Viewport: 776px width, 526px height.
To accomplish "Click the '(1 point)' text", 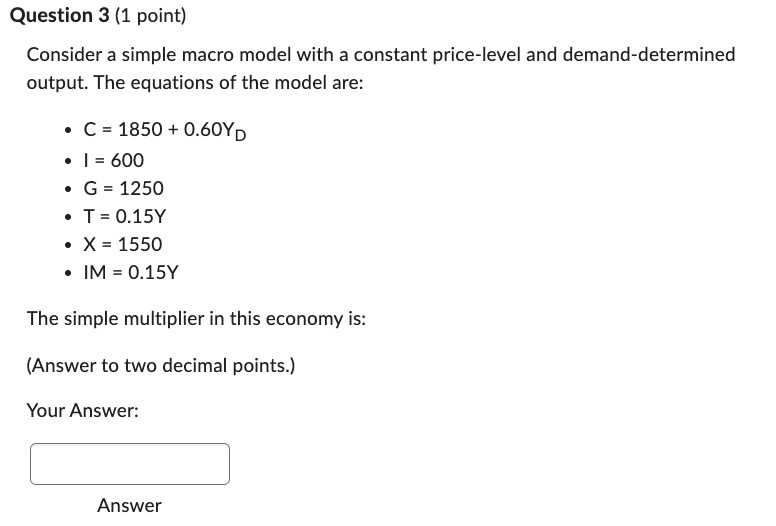I will pyautogui.click(x=150, y=15).
